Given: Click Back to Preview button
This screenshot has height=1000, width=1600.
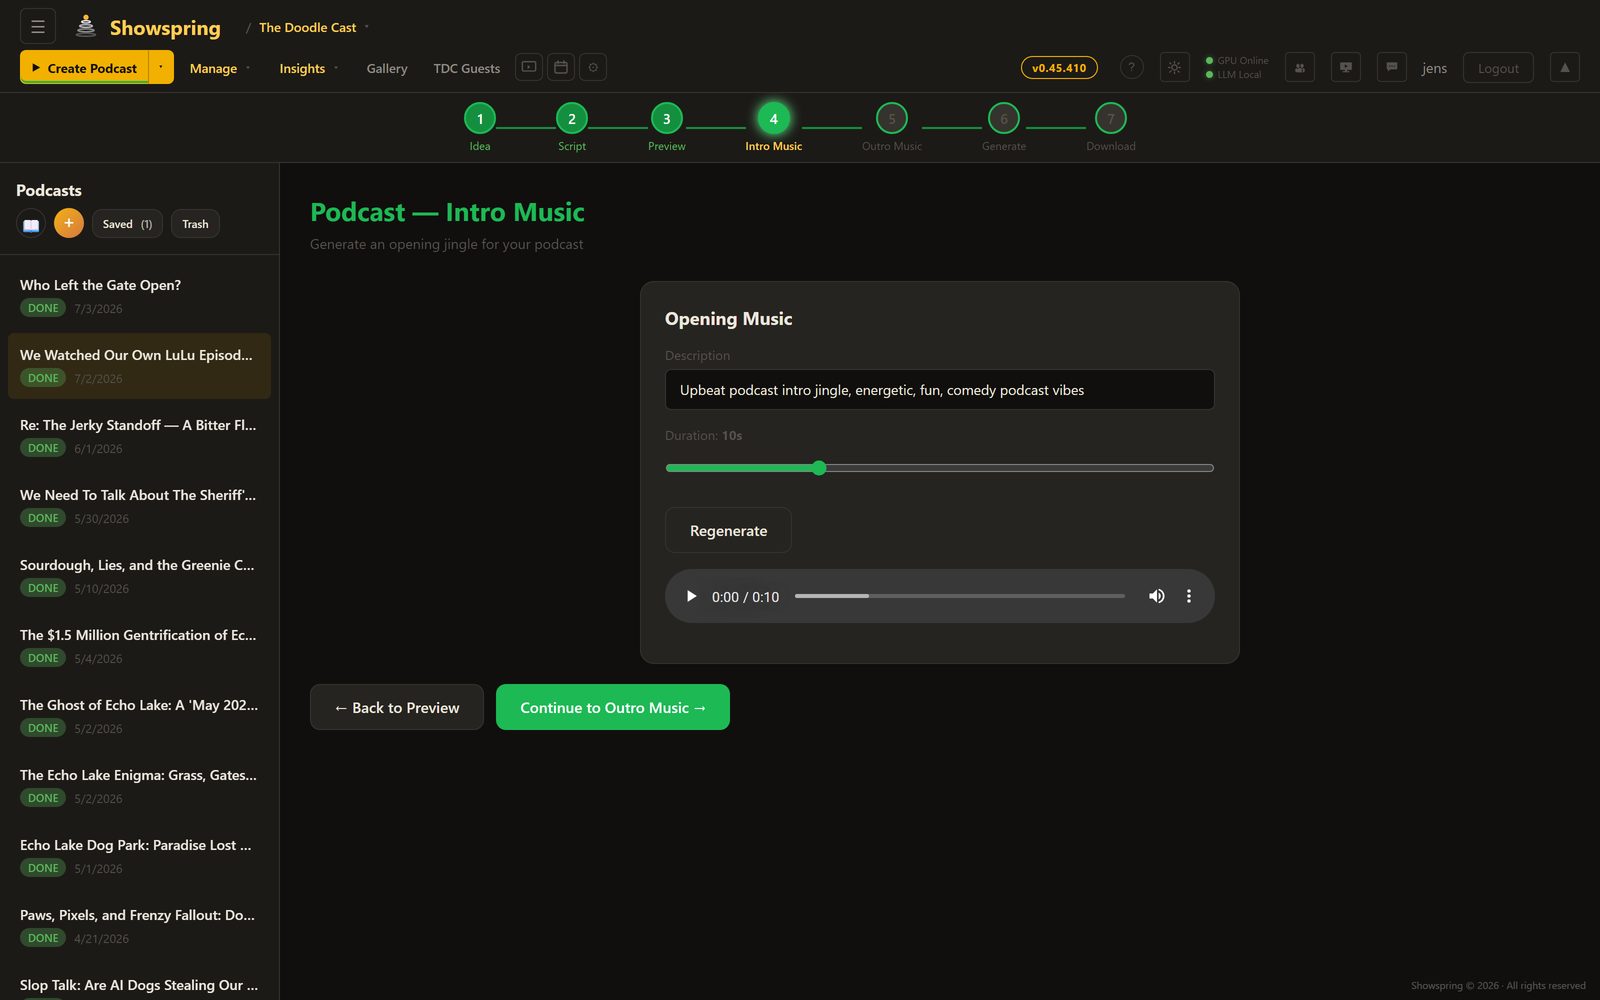Looking at the screenshot, I should point(397,707).
